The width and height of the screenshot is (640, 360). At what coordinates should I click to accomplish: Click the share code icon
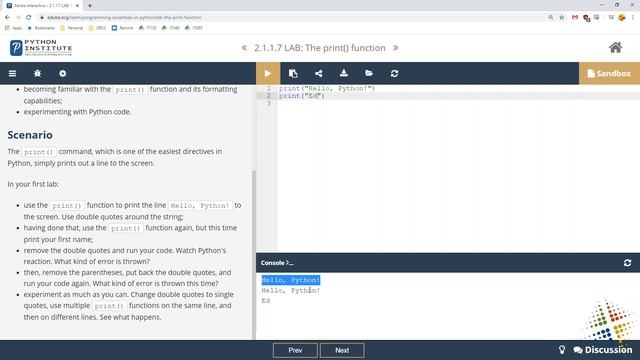[x=318, y=73]
